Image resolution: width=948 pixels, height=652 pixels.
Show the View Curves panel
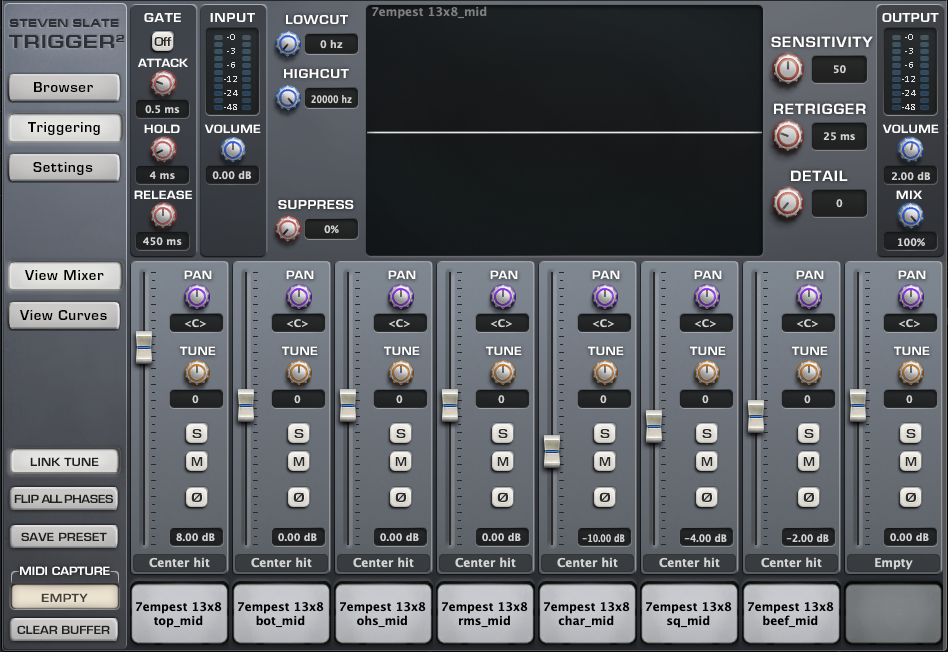tap(64, 316)
